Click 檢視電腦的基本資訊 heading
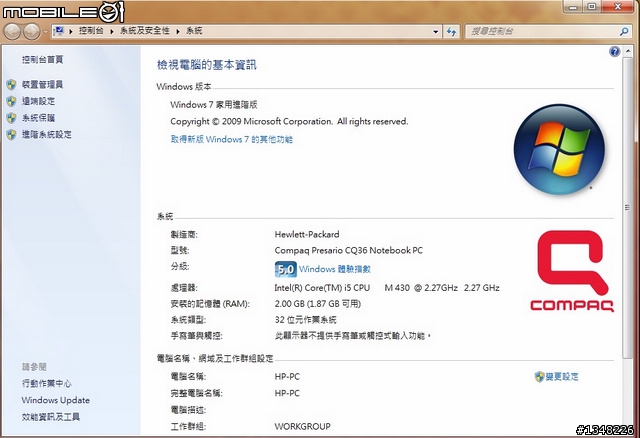The height and width of the screenshot is (438, 640). (x=207, y=64)
